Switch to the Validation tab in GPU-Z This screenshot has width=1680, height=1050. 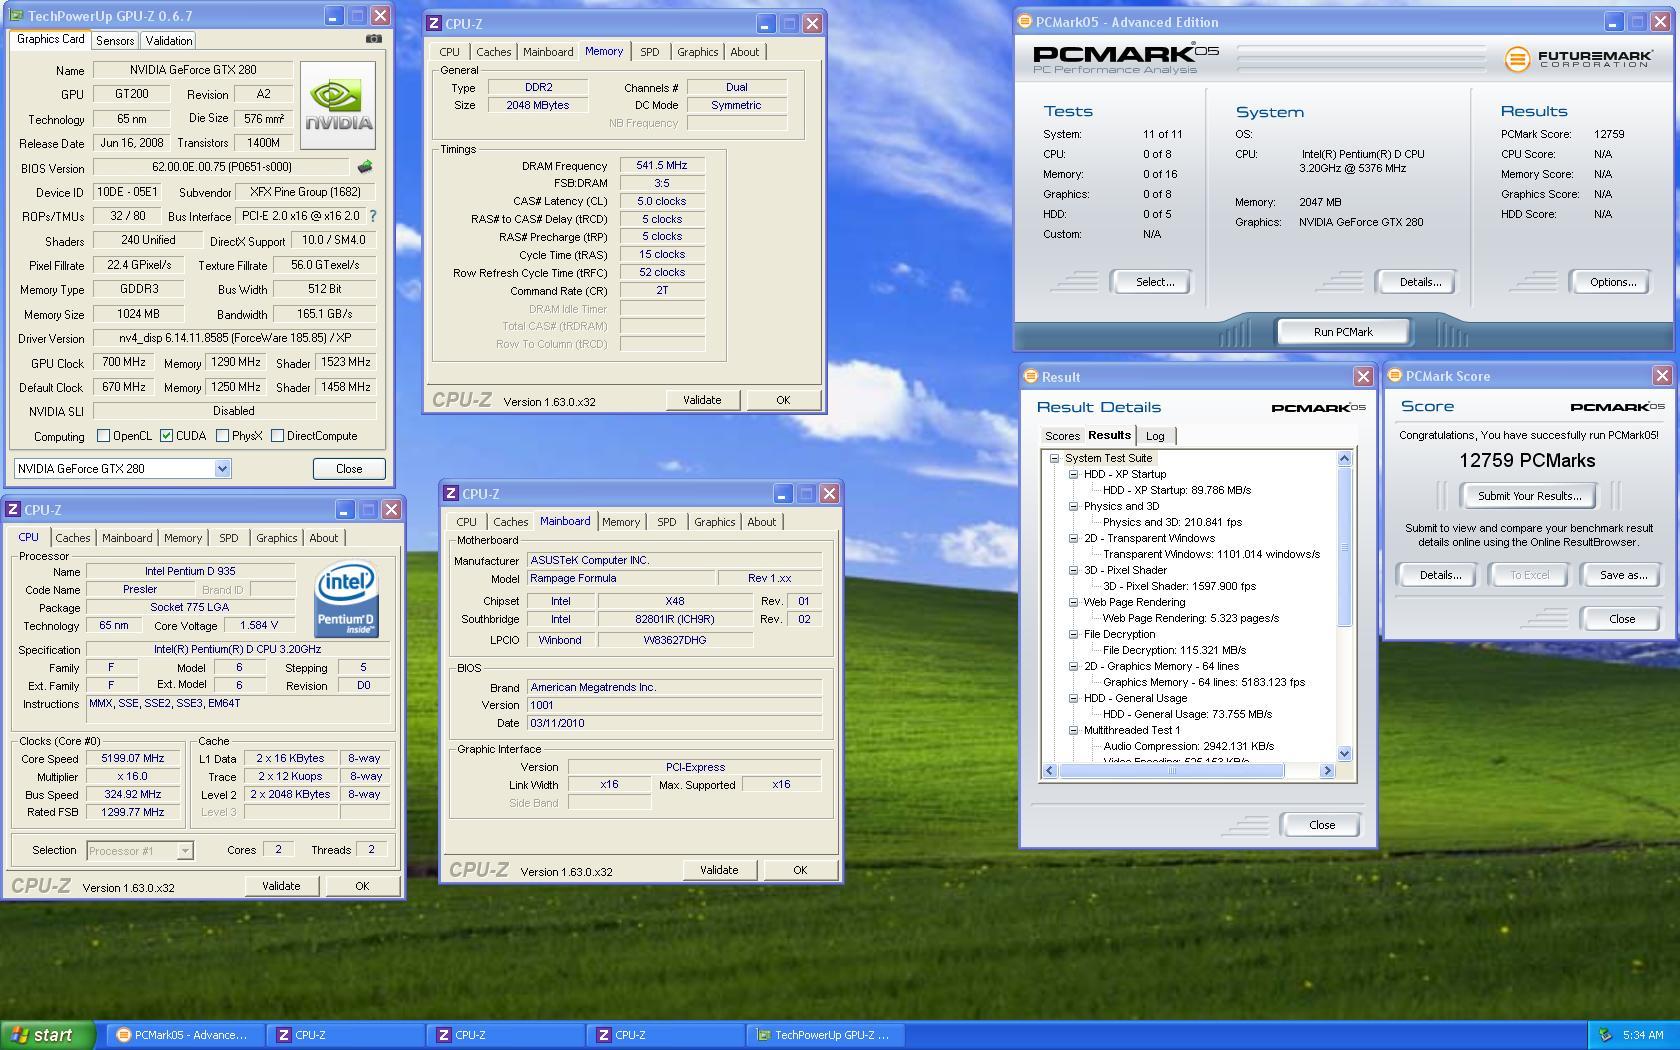click(168, 41)
